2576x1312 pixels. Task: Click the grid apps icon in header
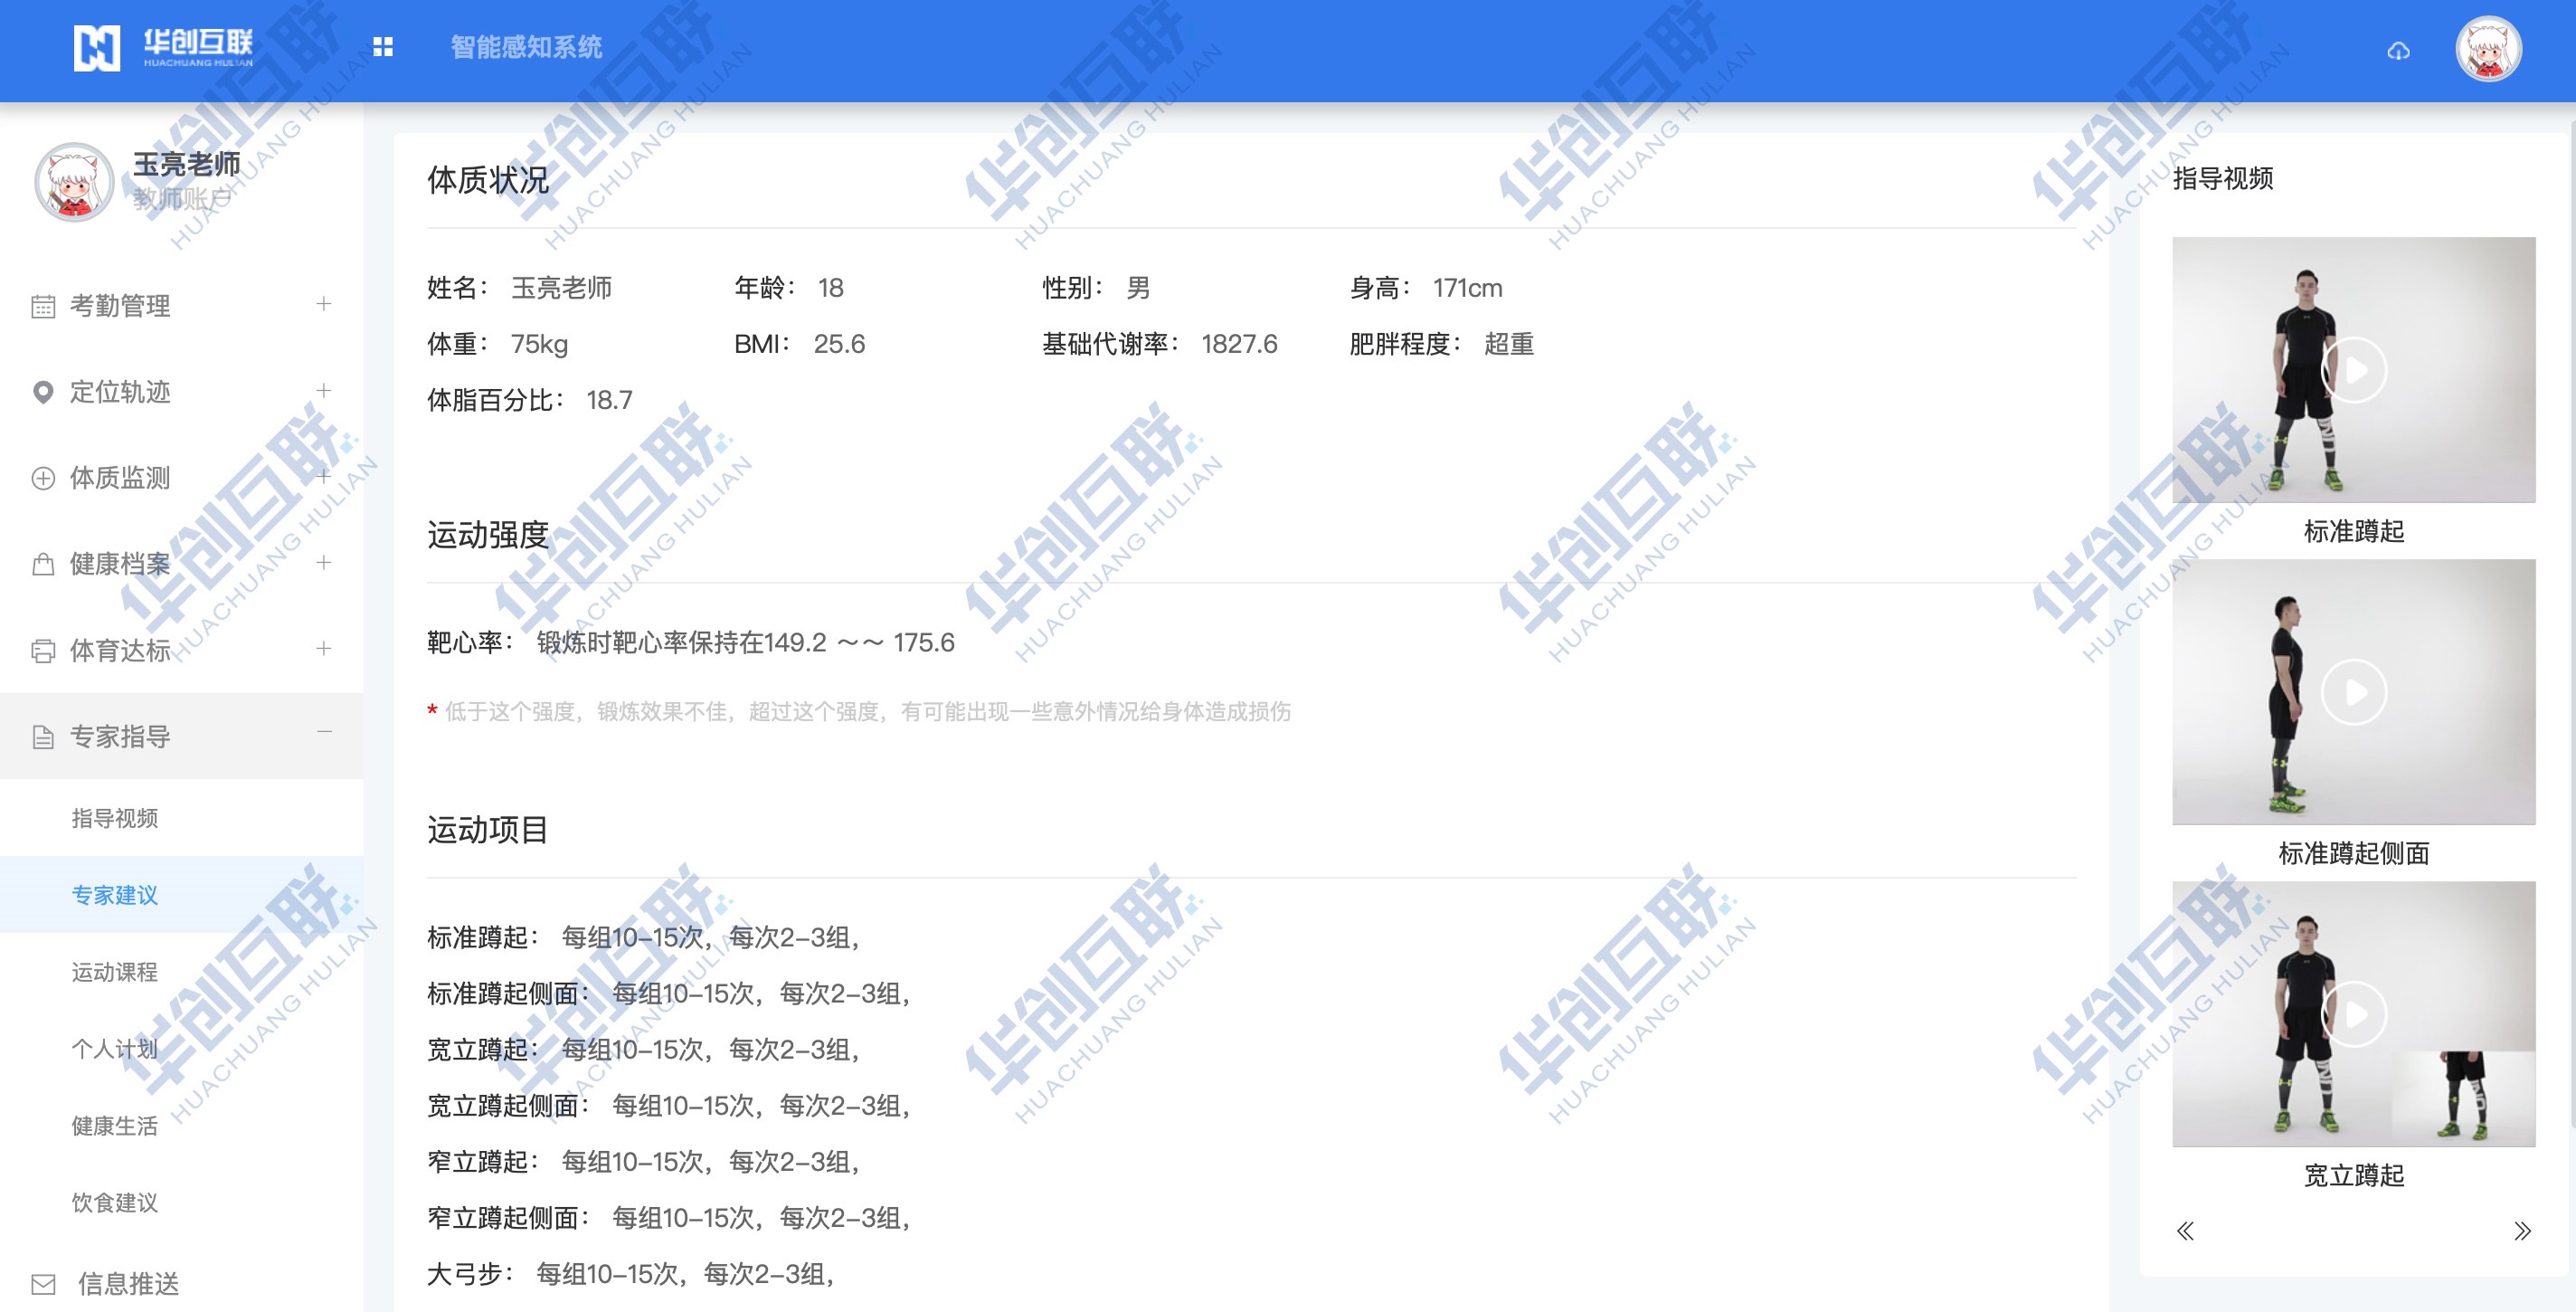[382, 47]
